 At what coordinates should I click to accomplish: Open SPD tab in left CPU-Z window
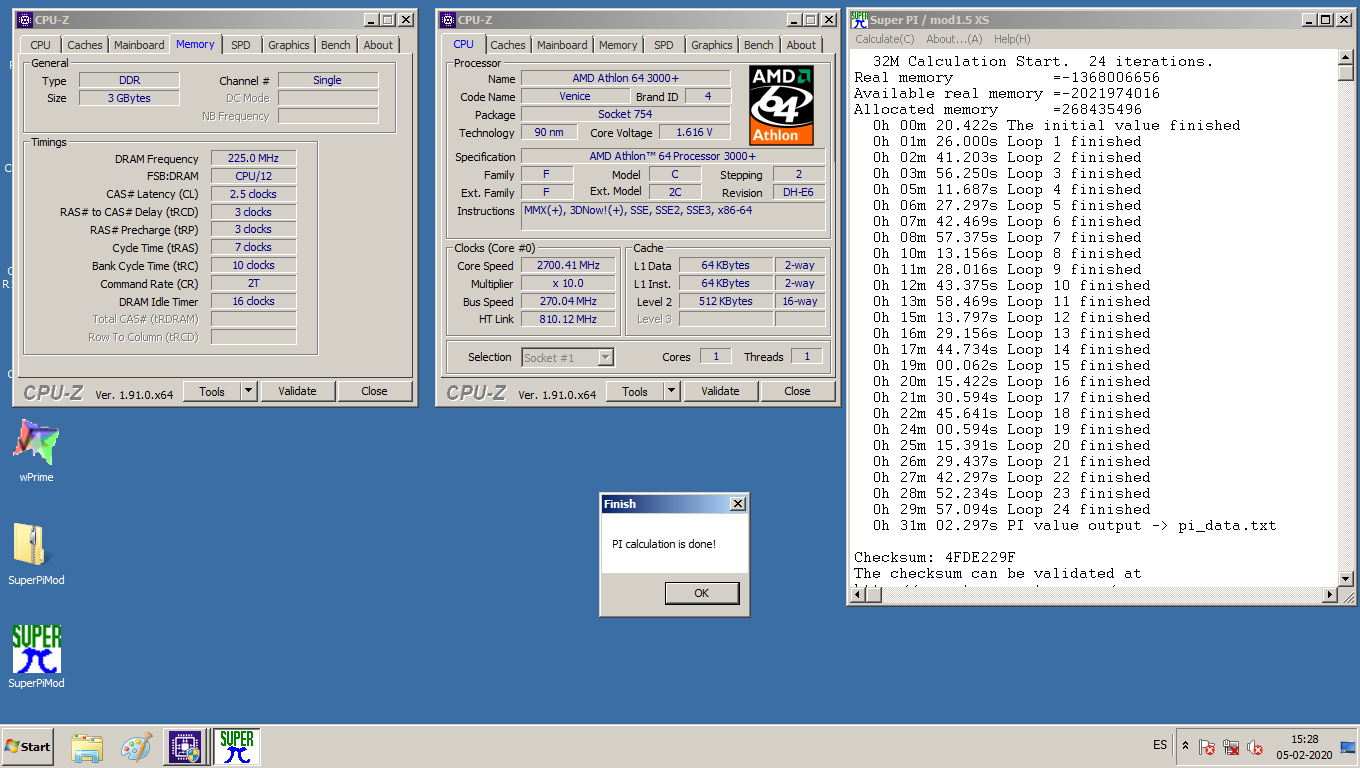tap(241, 45)
